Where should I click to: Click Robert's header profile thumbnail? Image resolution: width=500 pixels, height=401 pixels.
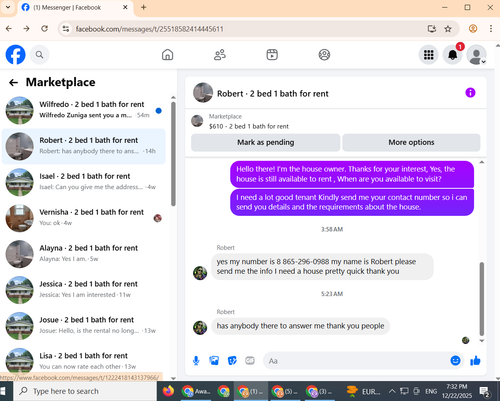(x=203, y=93)
